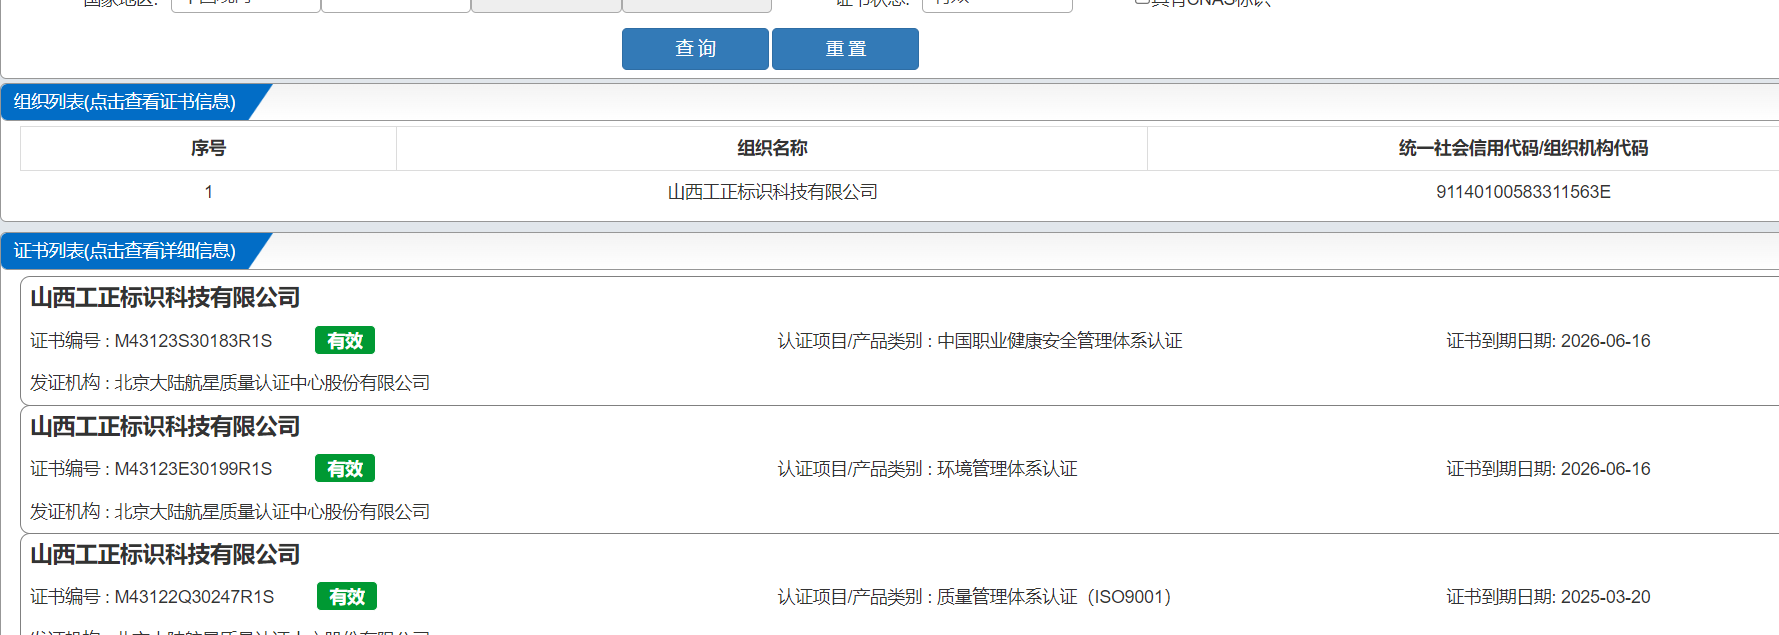Click the 有效 badge beside M43123E30199R1S
Image resolution: width=1779 pixels, height=635 pixels.
pyautogui.click(x=345, y=469)
